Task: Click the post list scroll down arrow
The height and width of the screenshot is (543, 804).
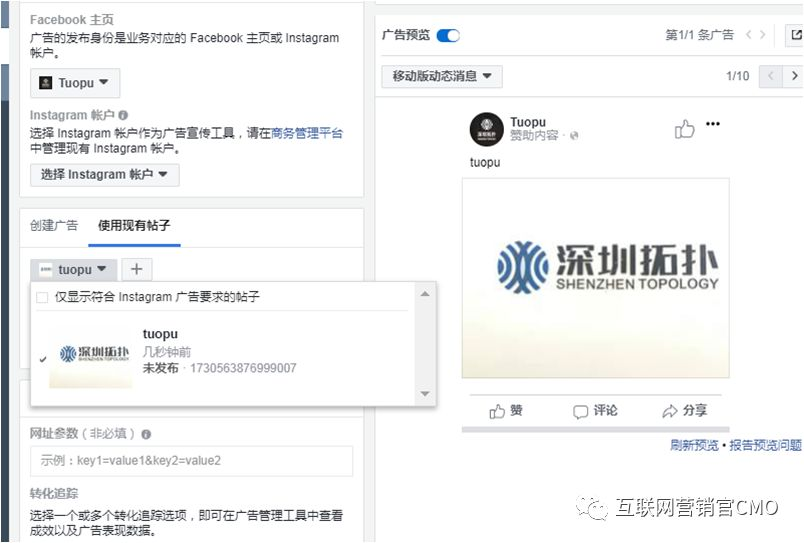Action: (x=425, y=393)
